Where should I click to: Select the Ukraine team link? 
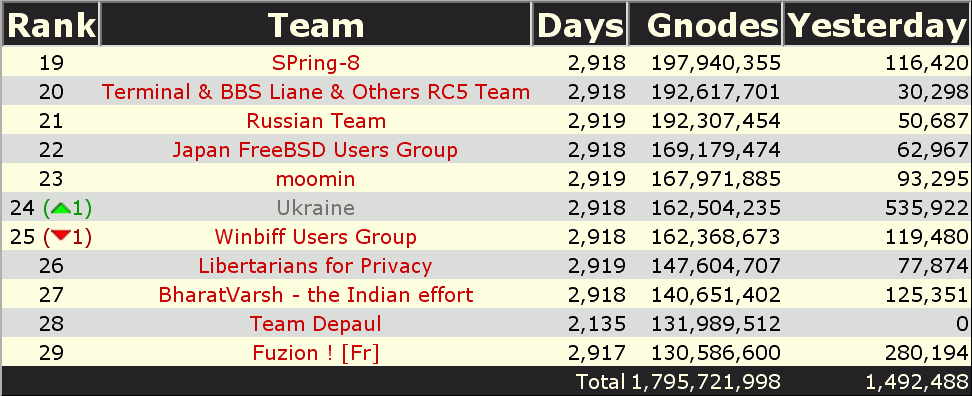point(316,208)
